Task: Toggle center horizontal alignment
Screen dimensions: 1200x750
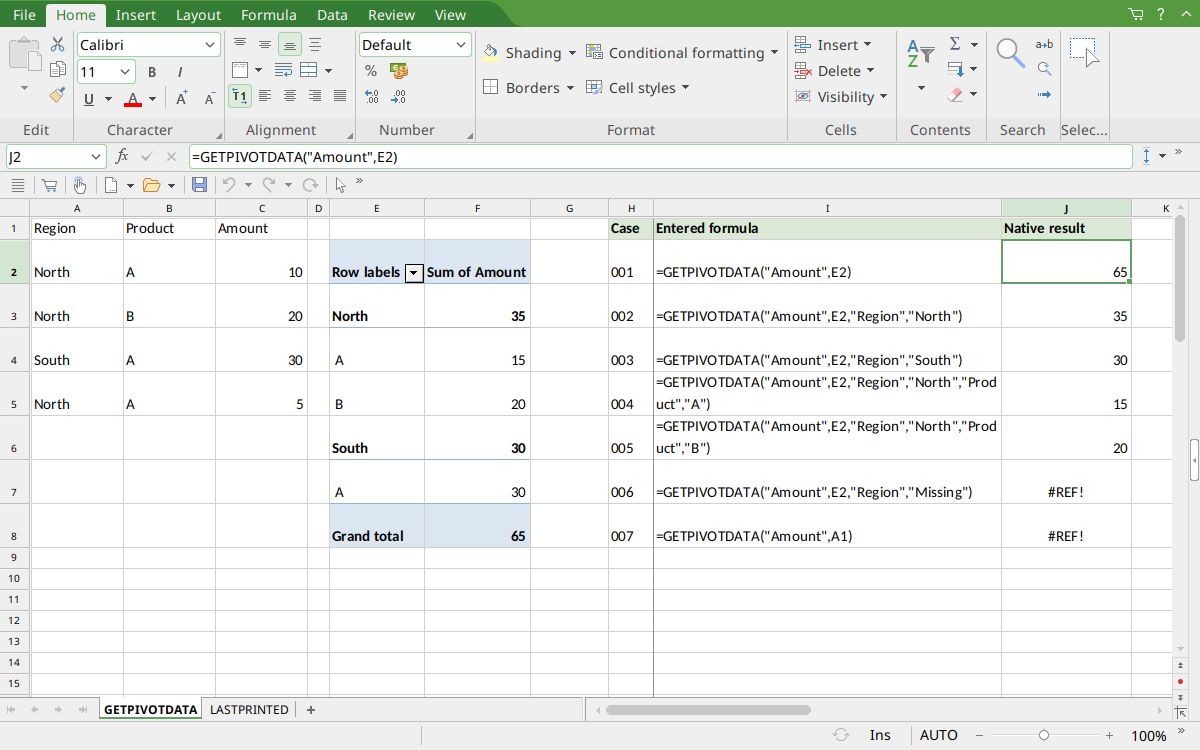Action: coord(290,97)
